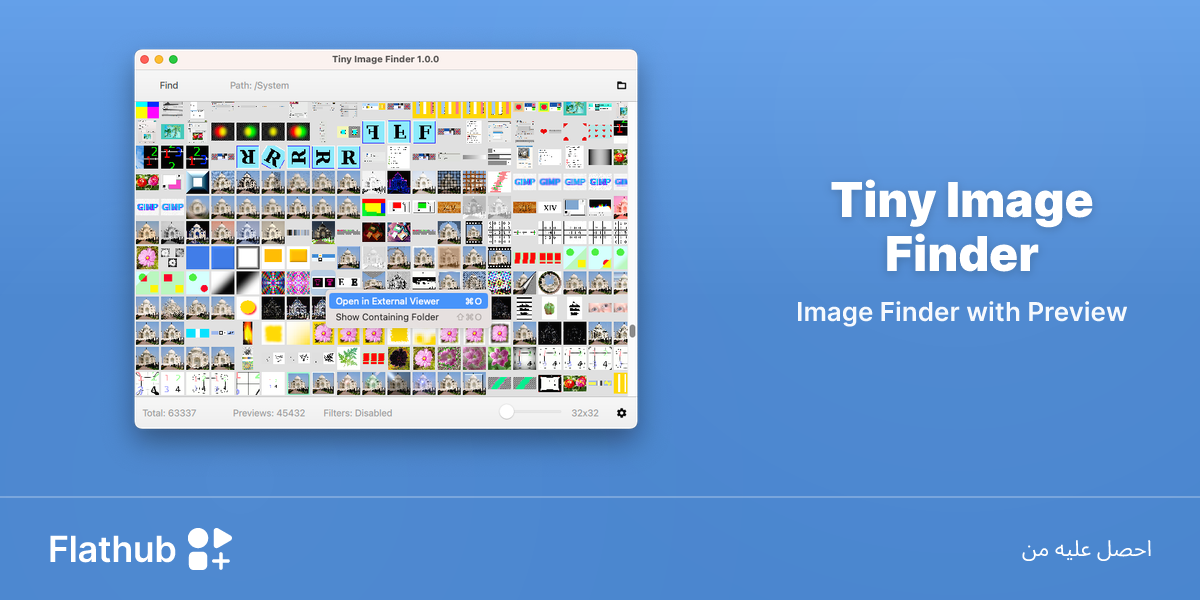Select the red heart thumbnail
This screenshot has height=600, width=1200.
click(549, 132)
